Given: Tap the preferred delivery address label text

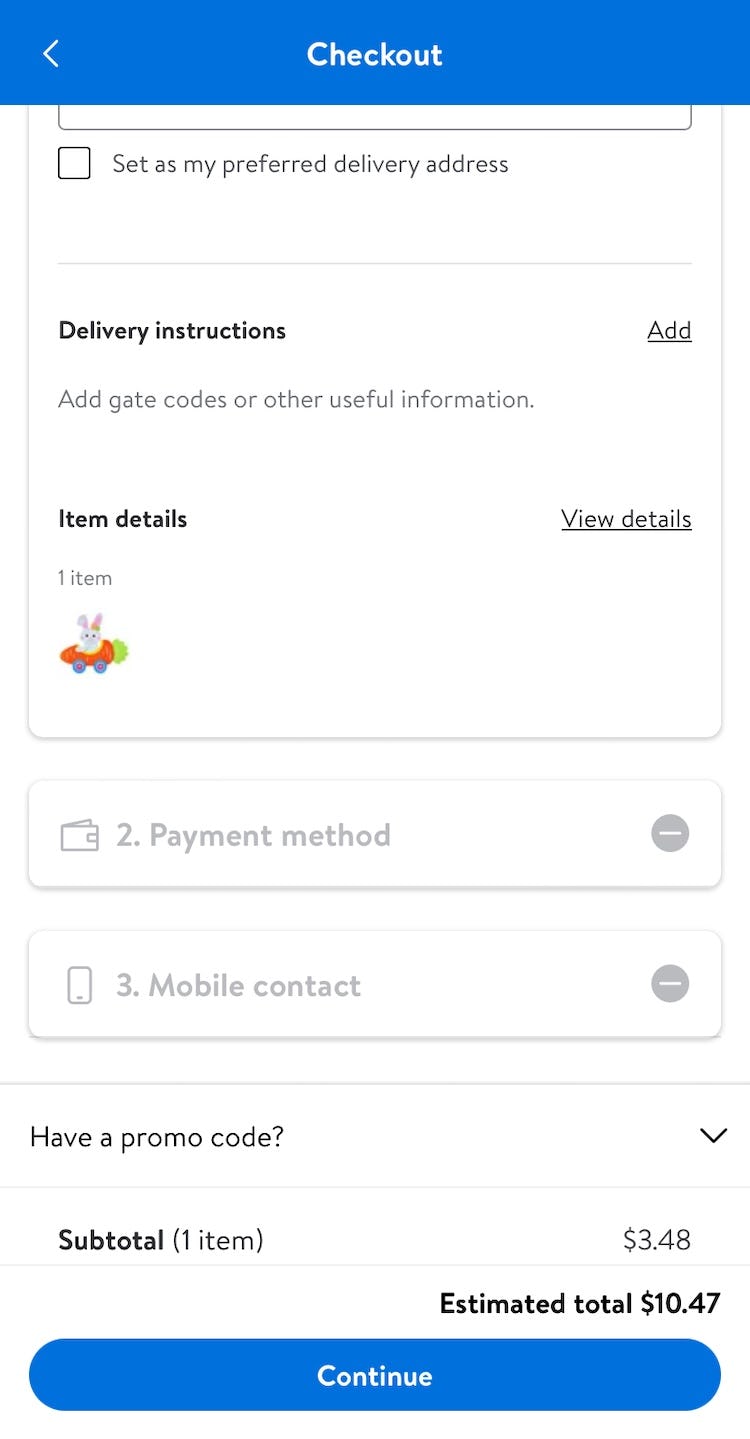Looking at the screenshot, I should coord(310,164).
